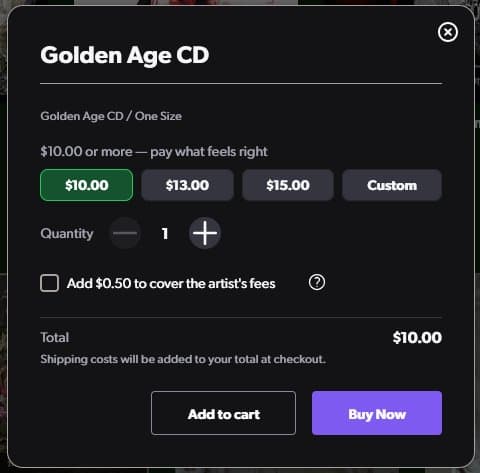Click the Quantity label
This screenshot has width=480, height=473.
[x=67, y=234]
